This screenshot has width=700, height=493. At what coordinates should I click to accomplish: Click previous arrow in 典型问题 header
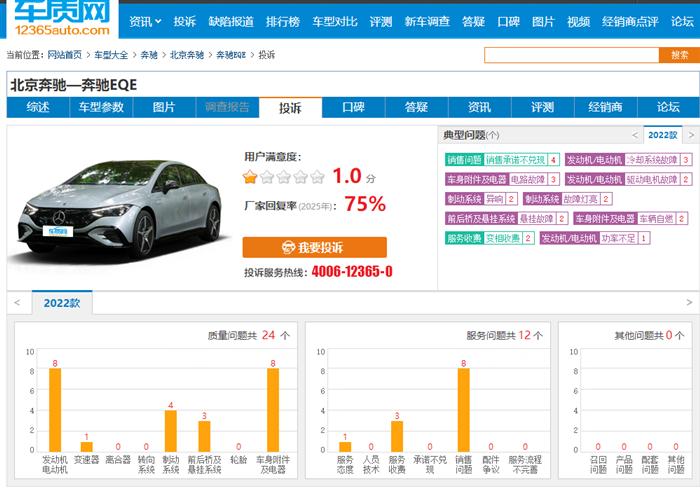(x=635, y=135)
